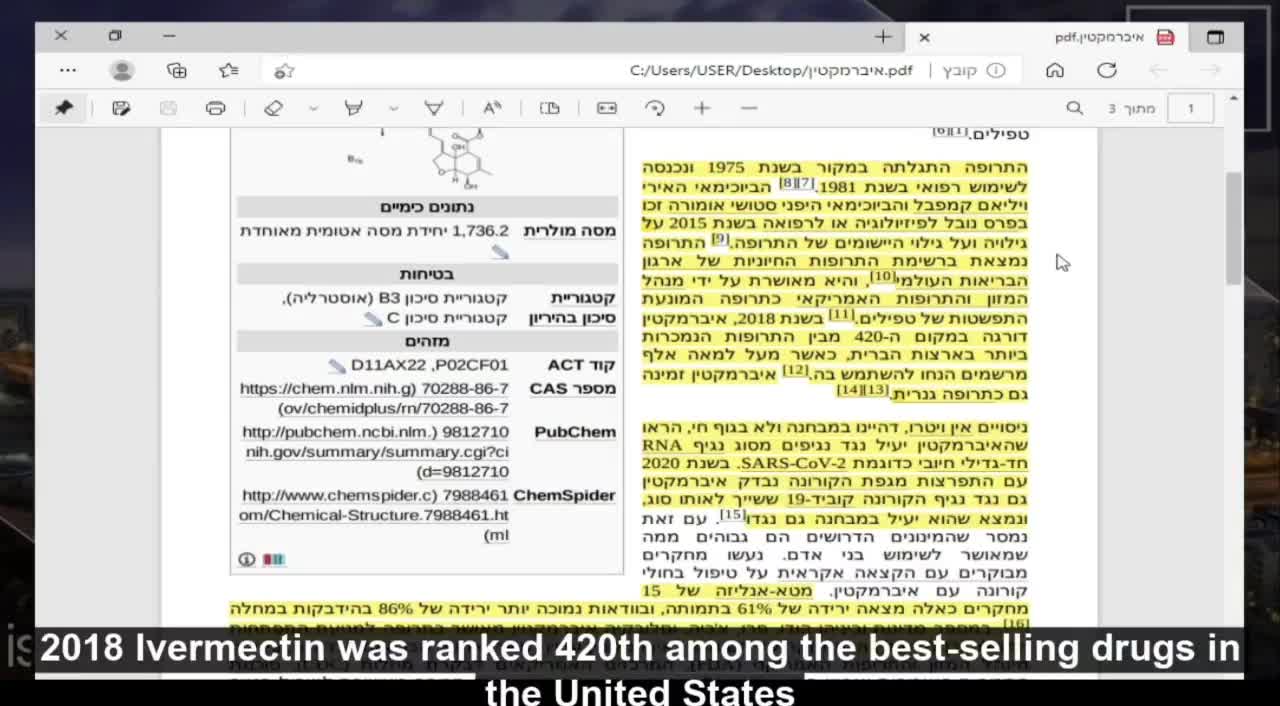Click the נתונים כימיים section header
1280x706 pixels.
click(x=428, y=207)
